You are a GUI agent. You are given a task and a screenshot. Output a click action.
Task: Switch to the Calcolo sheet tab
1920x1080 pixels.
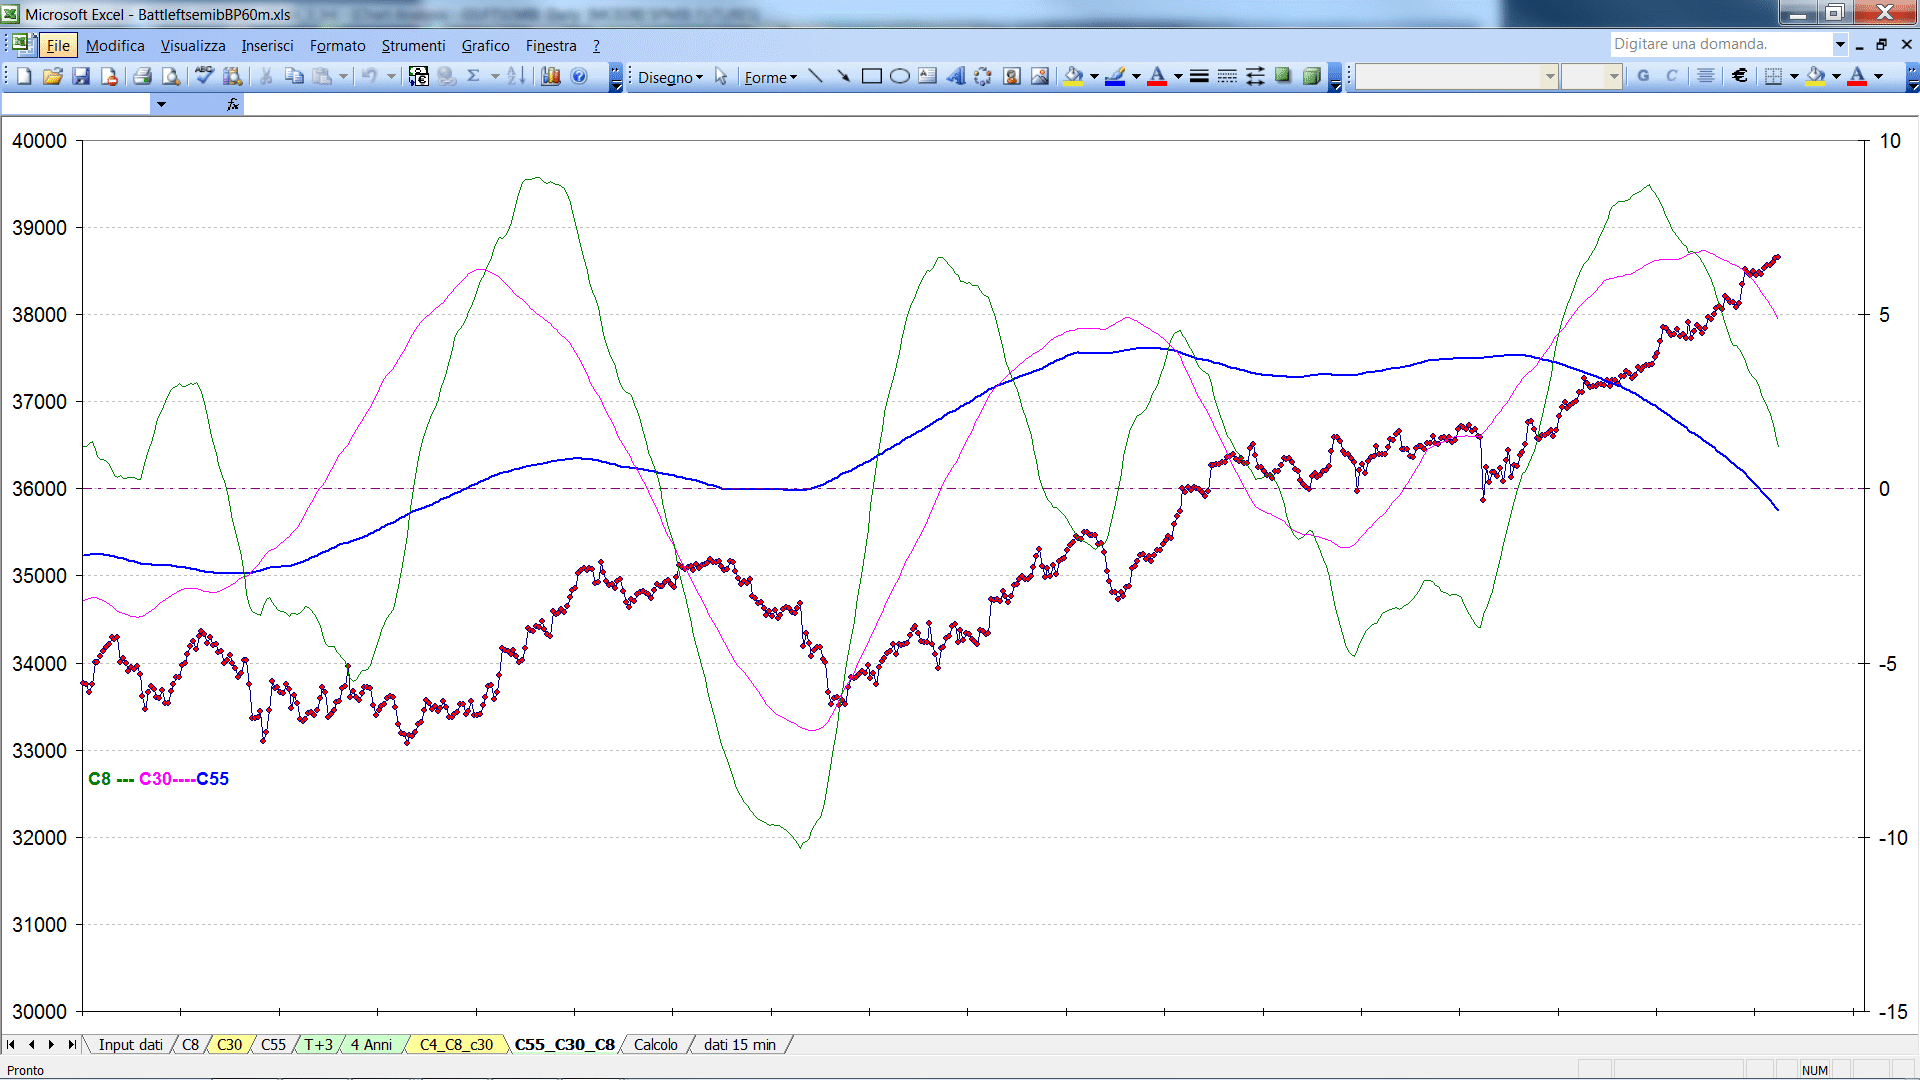(x=655, y=1045)
